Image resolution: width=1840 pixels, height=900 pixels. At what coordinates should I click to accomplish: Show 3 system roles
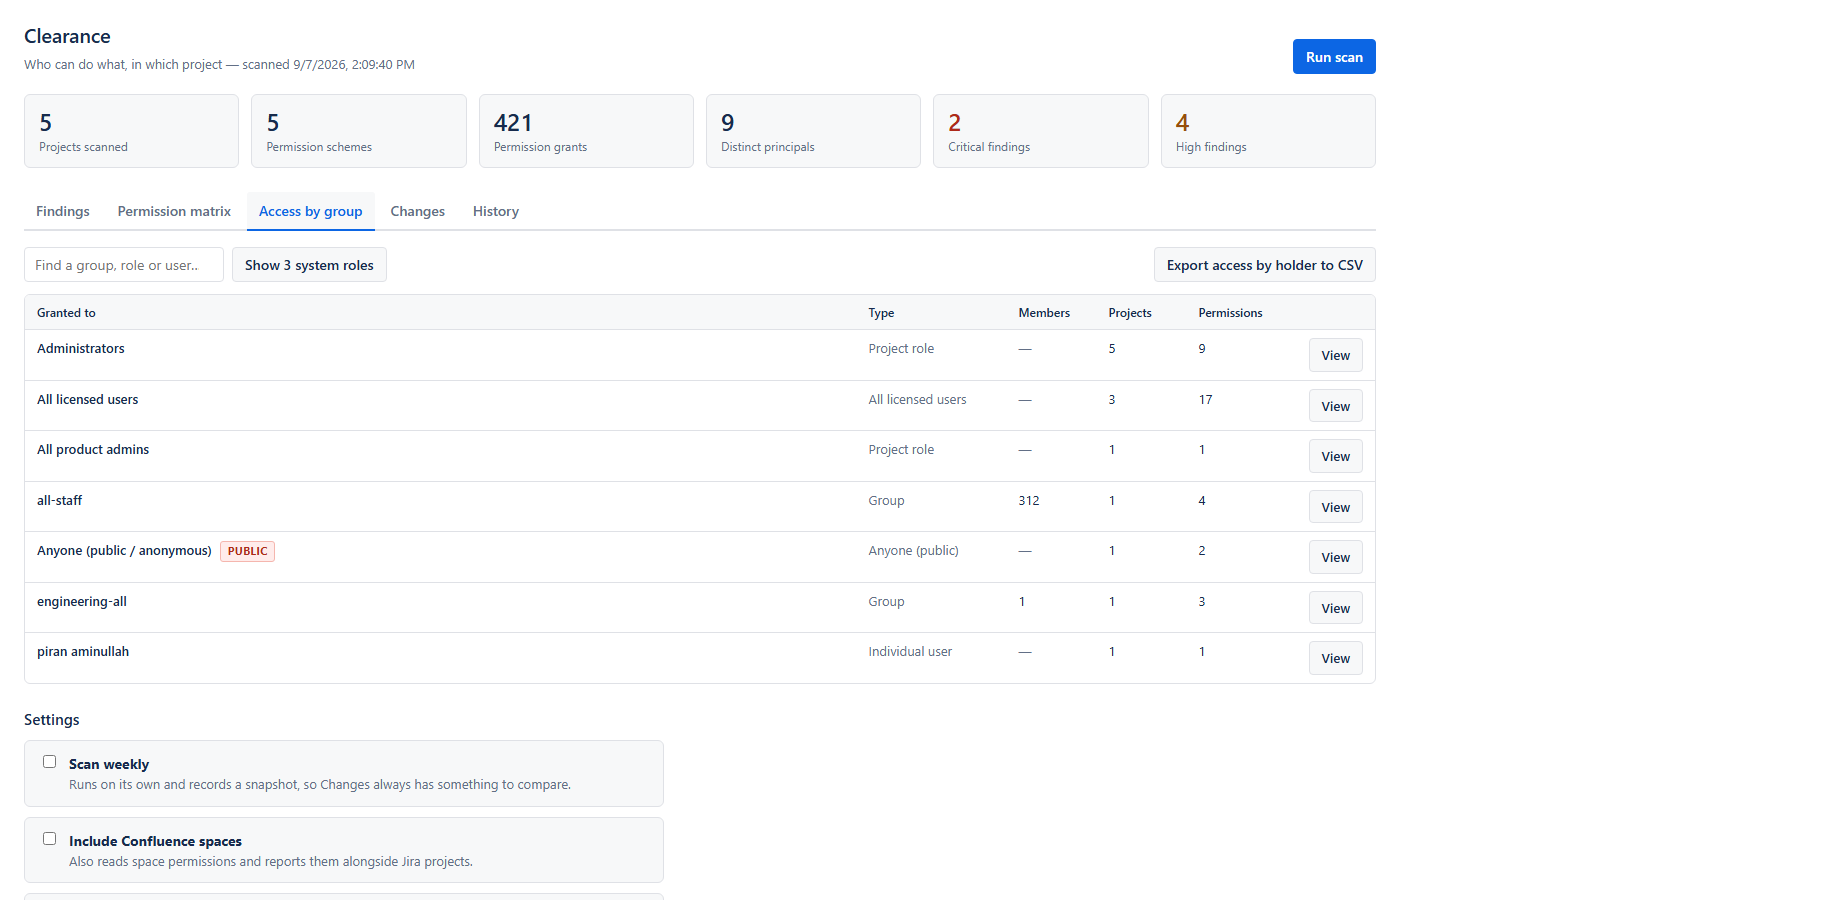point(309,265)
